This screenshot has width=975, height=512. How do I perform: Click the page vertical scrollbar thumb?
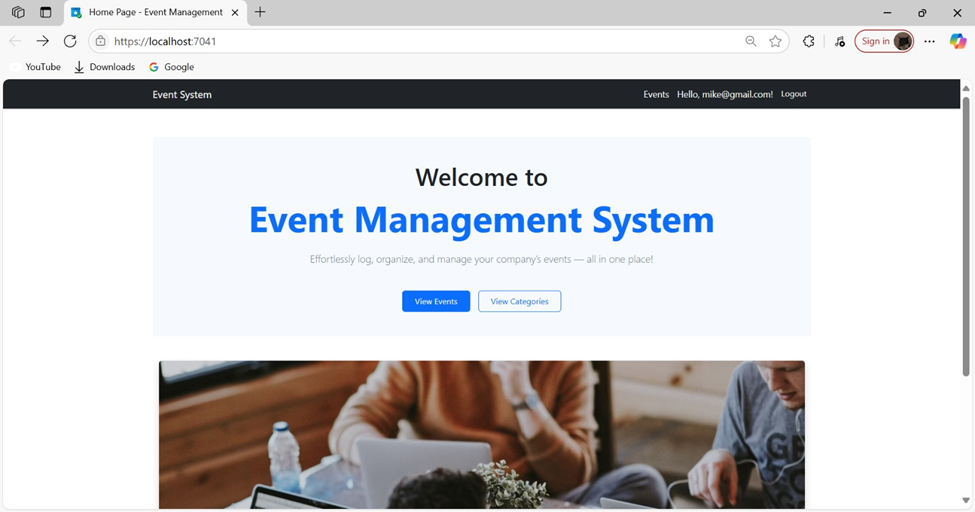[x=966, y=236]
